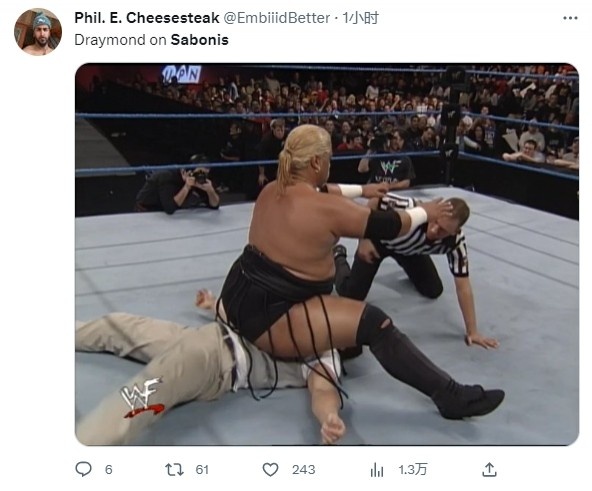This screenshot has width=592, height=491.
Task: Open the three-dot more options menu
Action: 570,18
